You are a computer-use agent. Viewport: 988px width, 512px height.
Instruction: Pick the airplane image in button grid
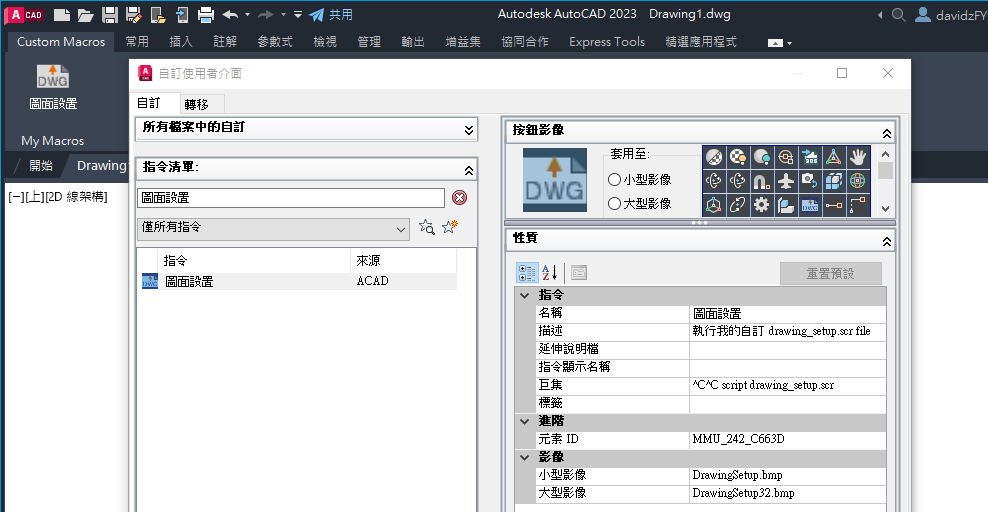tap(786, 181)
